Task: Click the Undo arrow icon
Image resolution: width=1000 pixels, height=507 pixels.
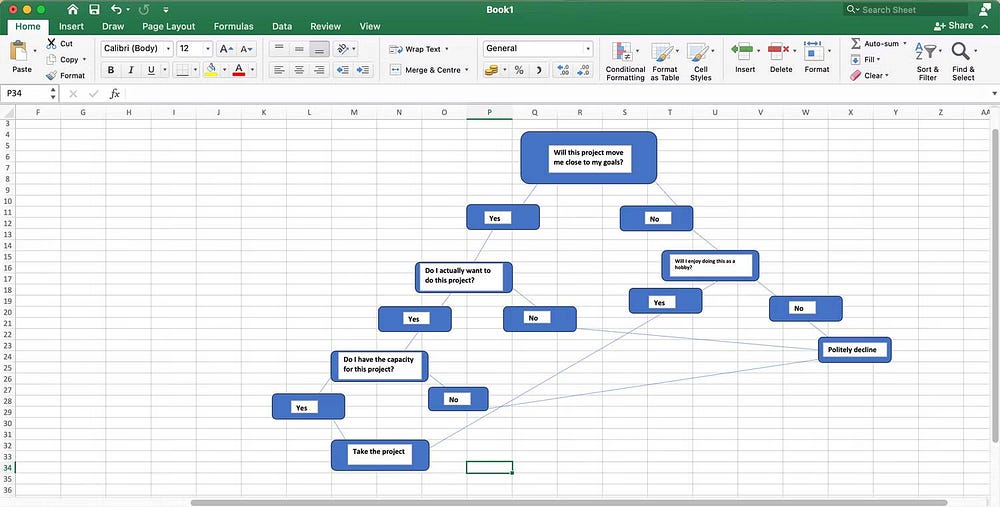Action: click(116, 10)
